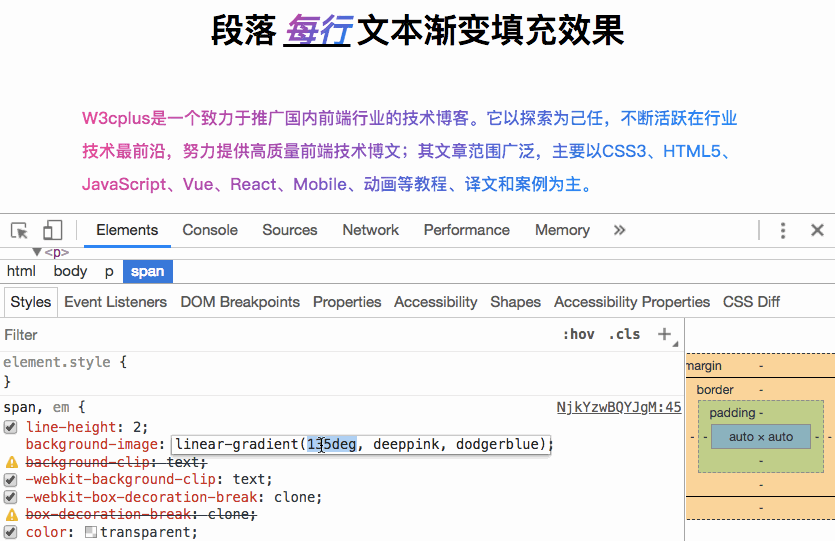Image resolution: width=835 pixels, height=541 pixels.
Task: Uncheck the color property
Action: click(x=10, y=532)
